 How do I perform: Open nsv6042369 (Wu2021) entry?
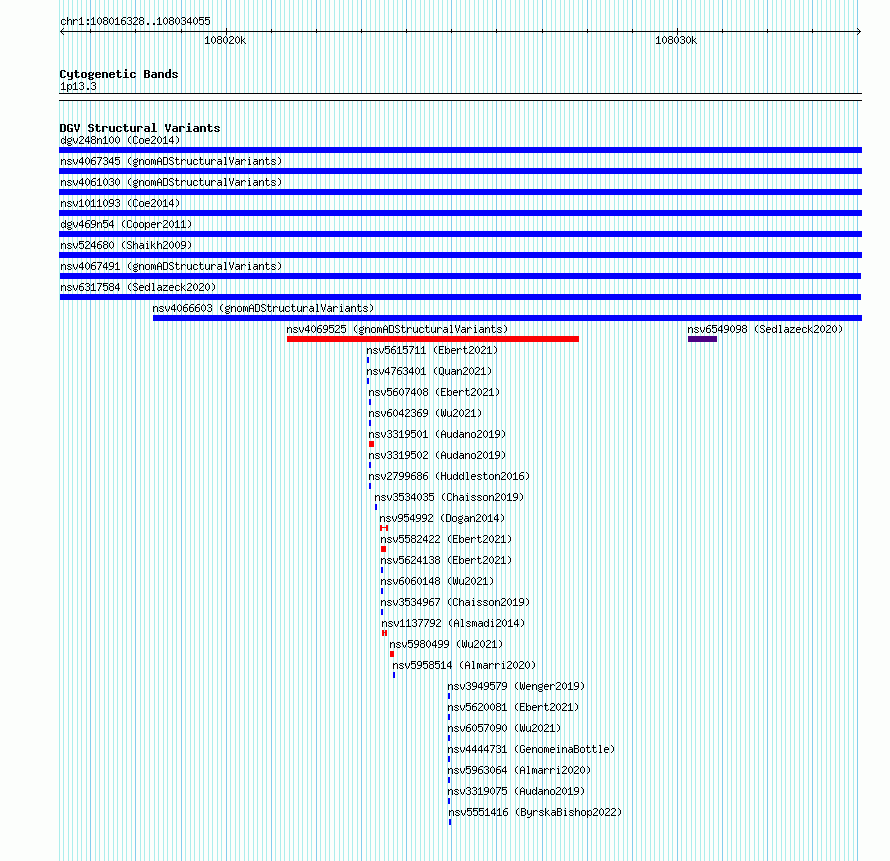425,413
